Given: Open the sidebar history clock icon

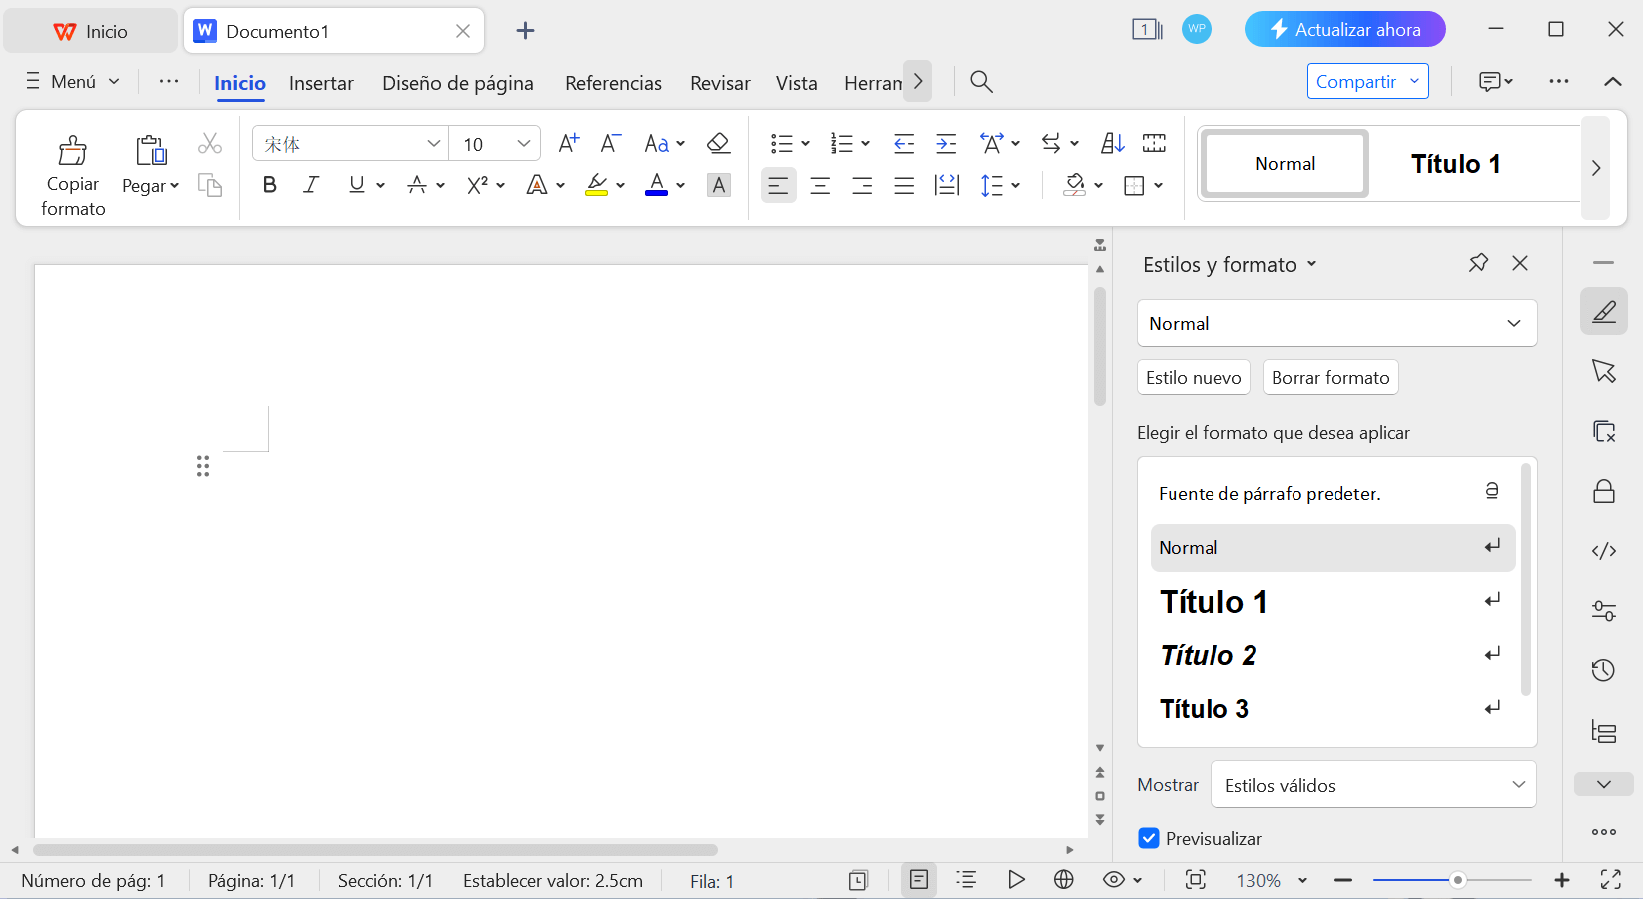Looking at the screenshot, I should click(x=1604, y=670).
